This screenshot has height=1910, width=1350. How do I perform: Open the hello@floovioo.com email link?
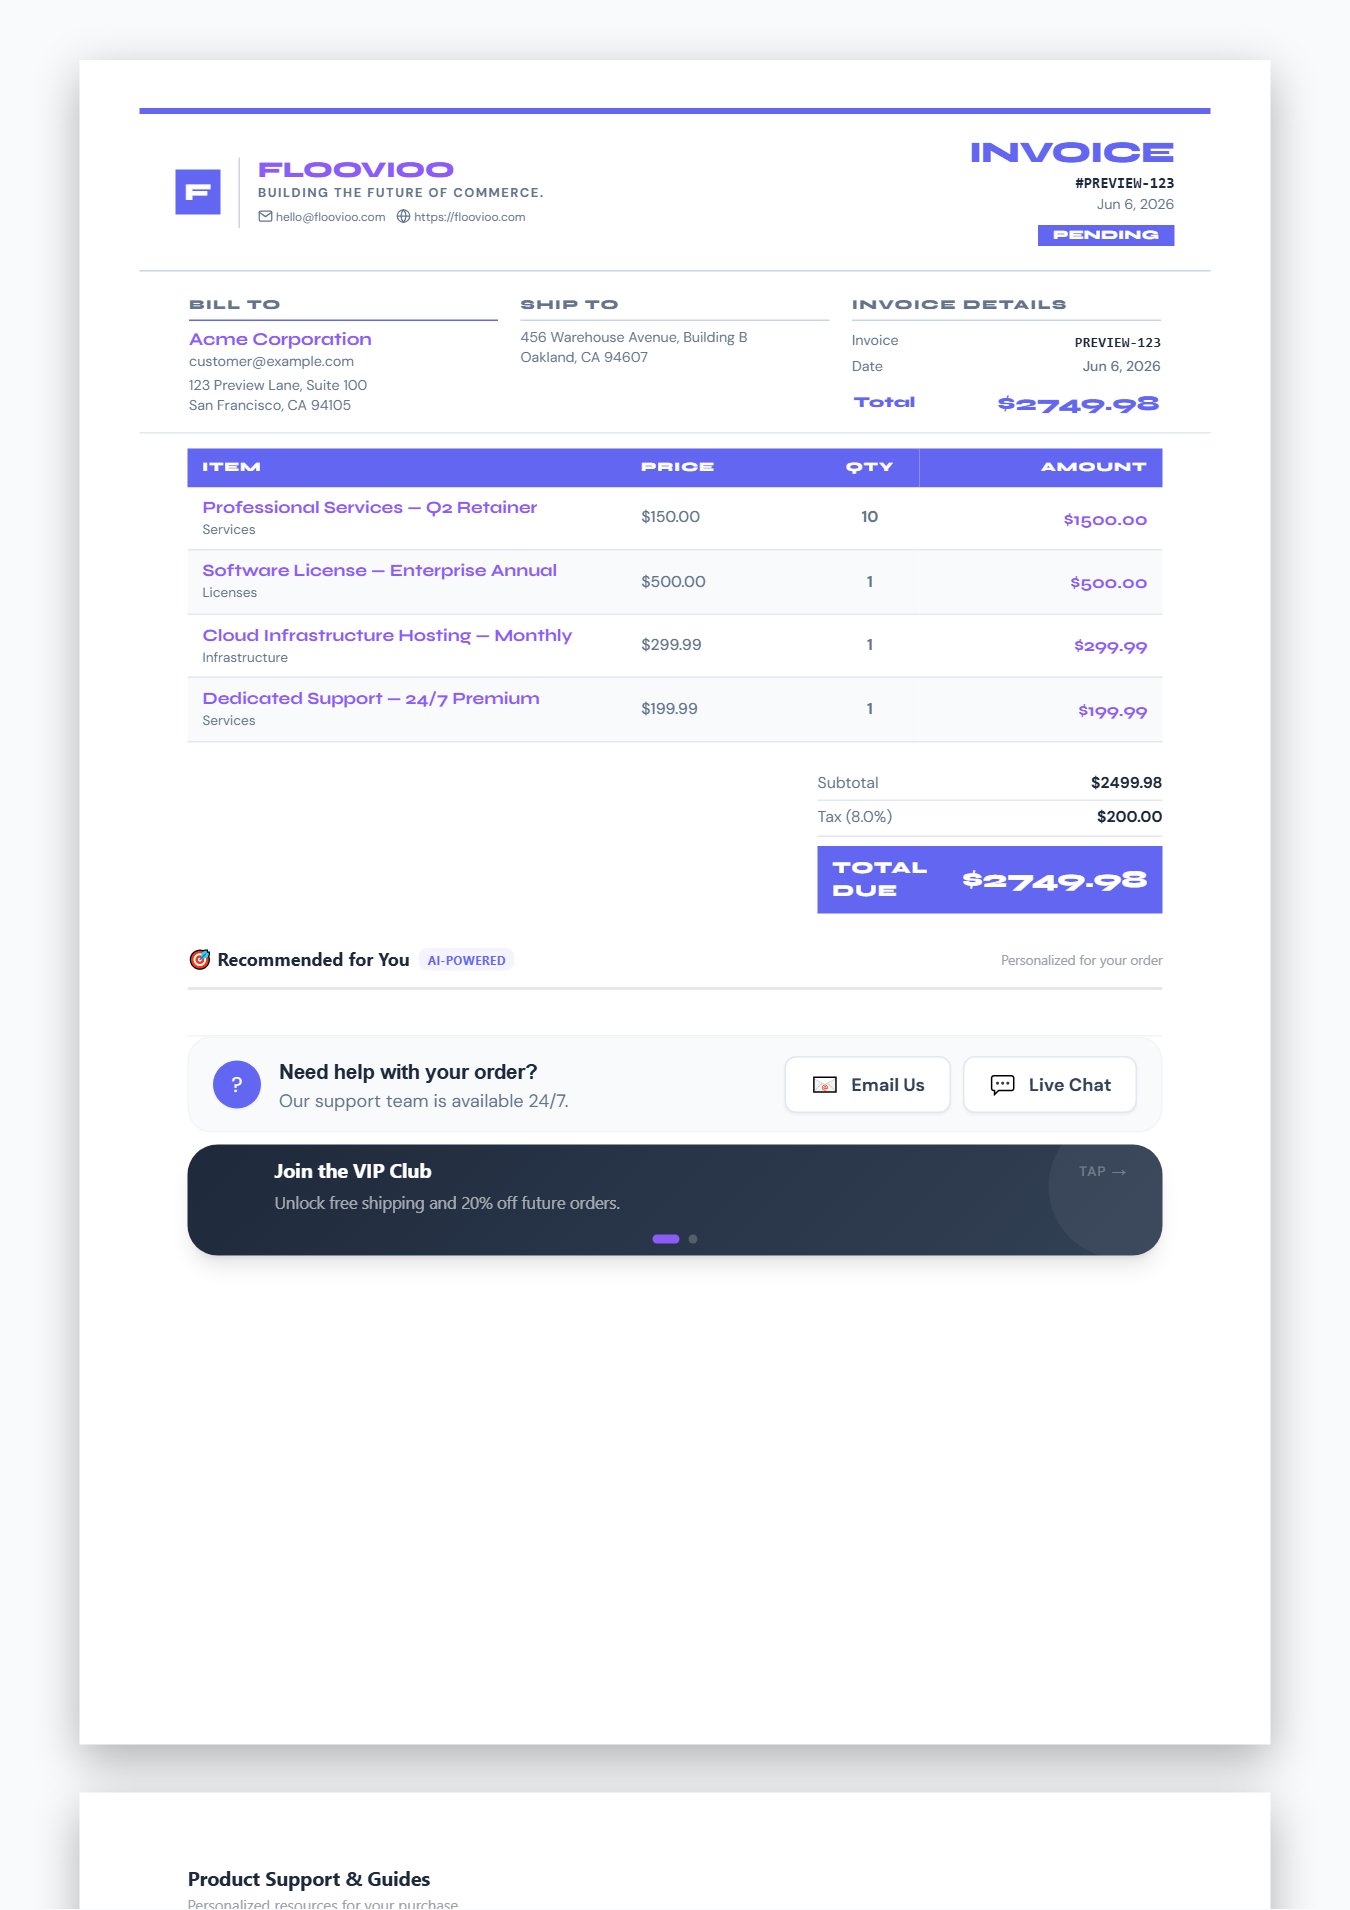pyautogui.click(x=330, y=217)
